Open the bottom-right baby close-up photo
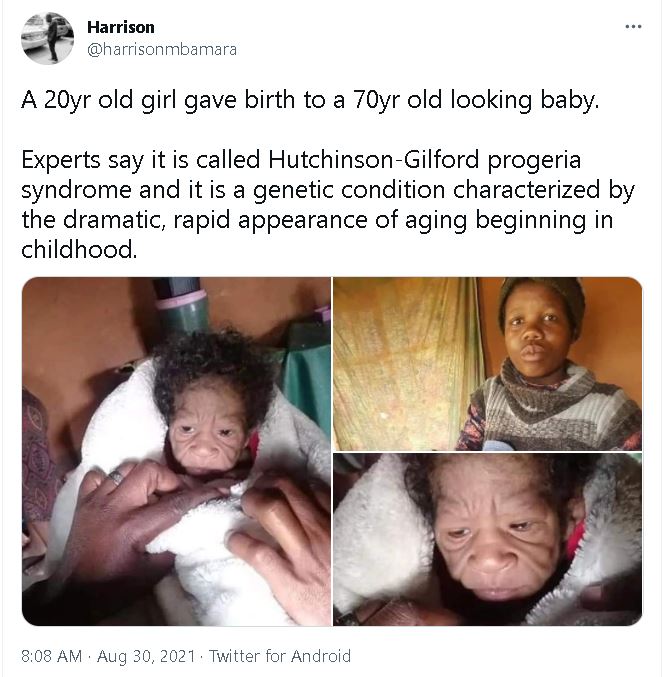The height and width of the screenshot is (677, 665). pyautogui.click(x=488, y=539)
